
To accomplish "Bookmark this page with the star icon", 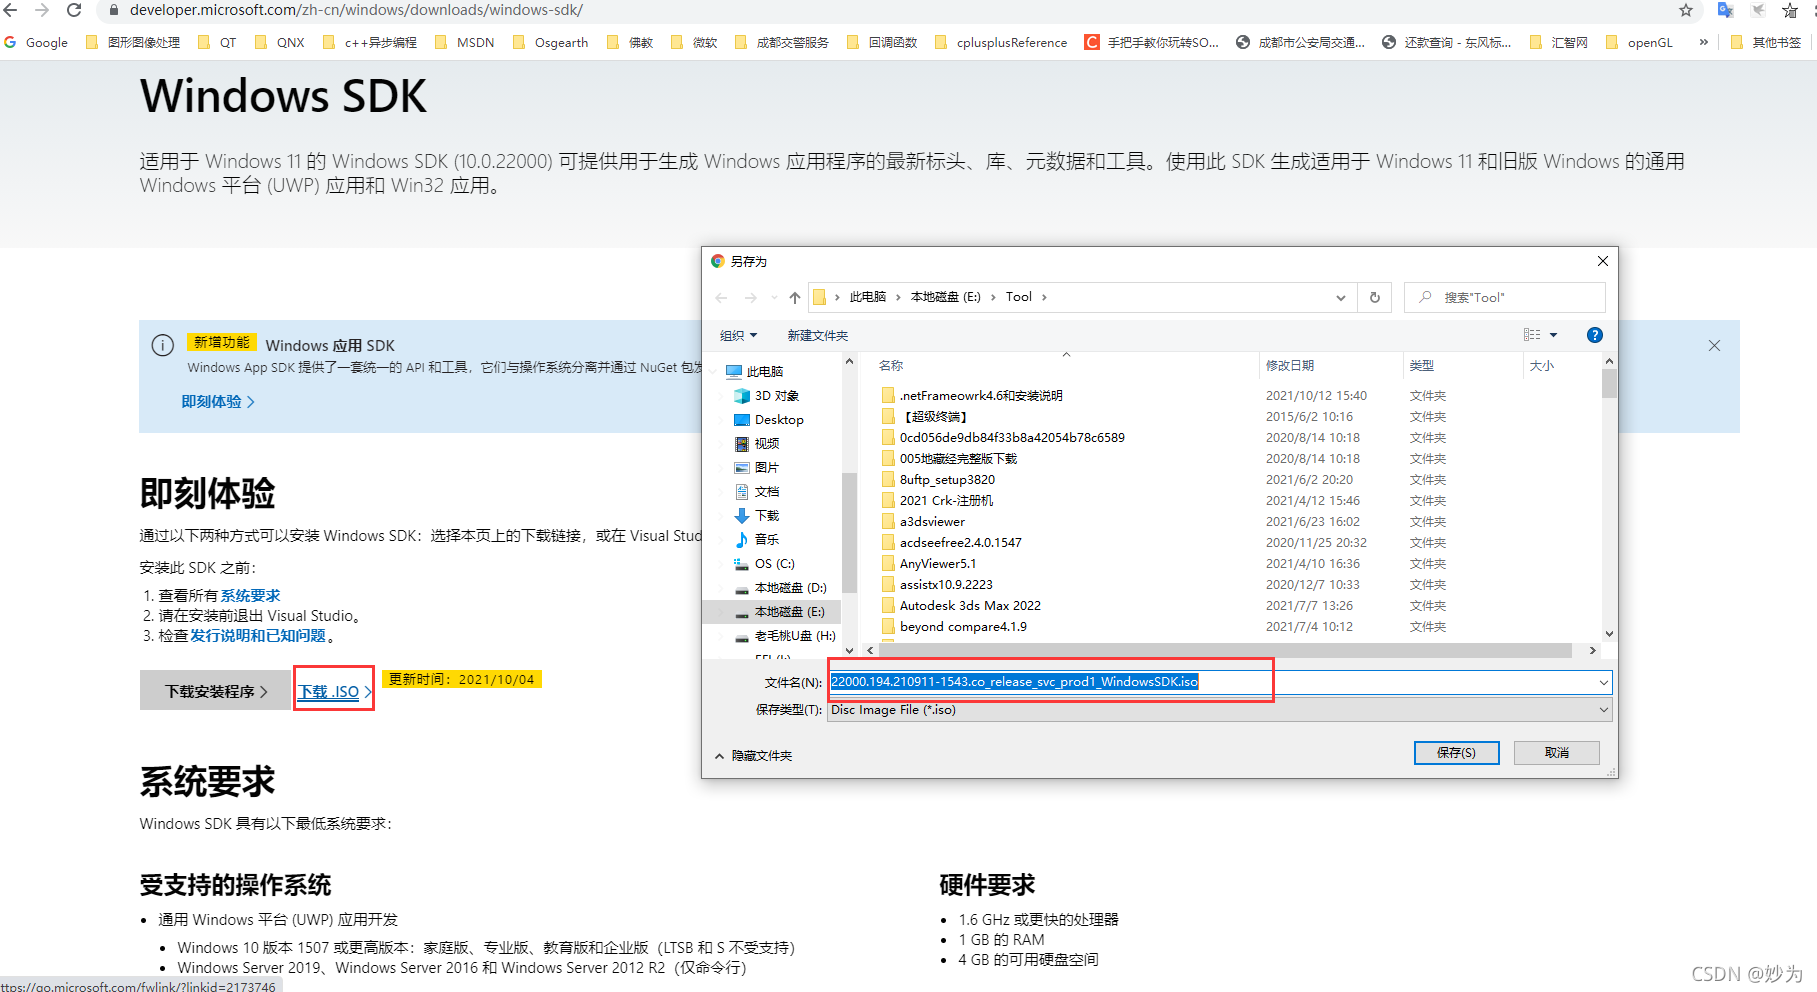I will click(1686, 10).
